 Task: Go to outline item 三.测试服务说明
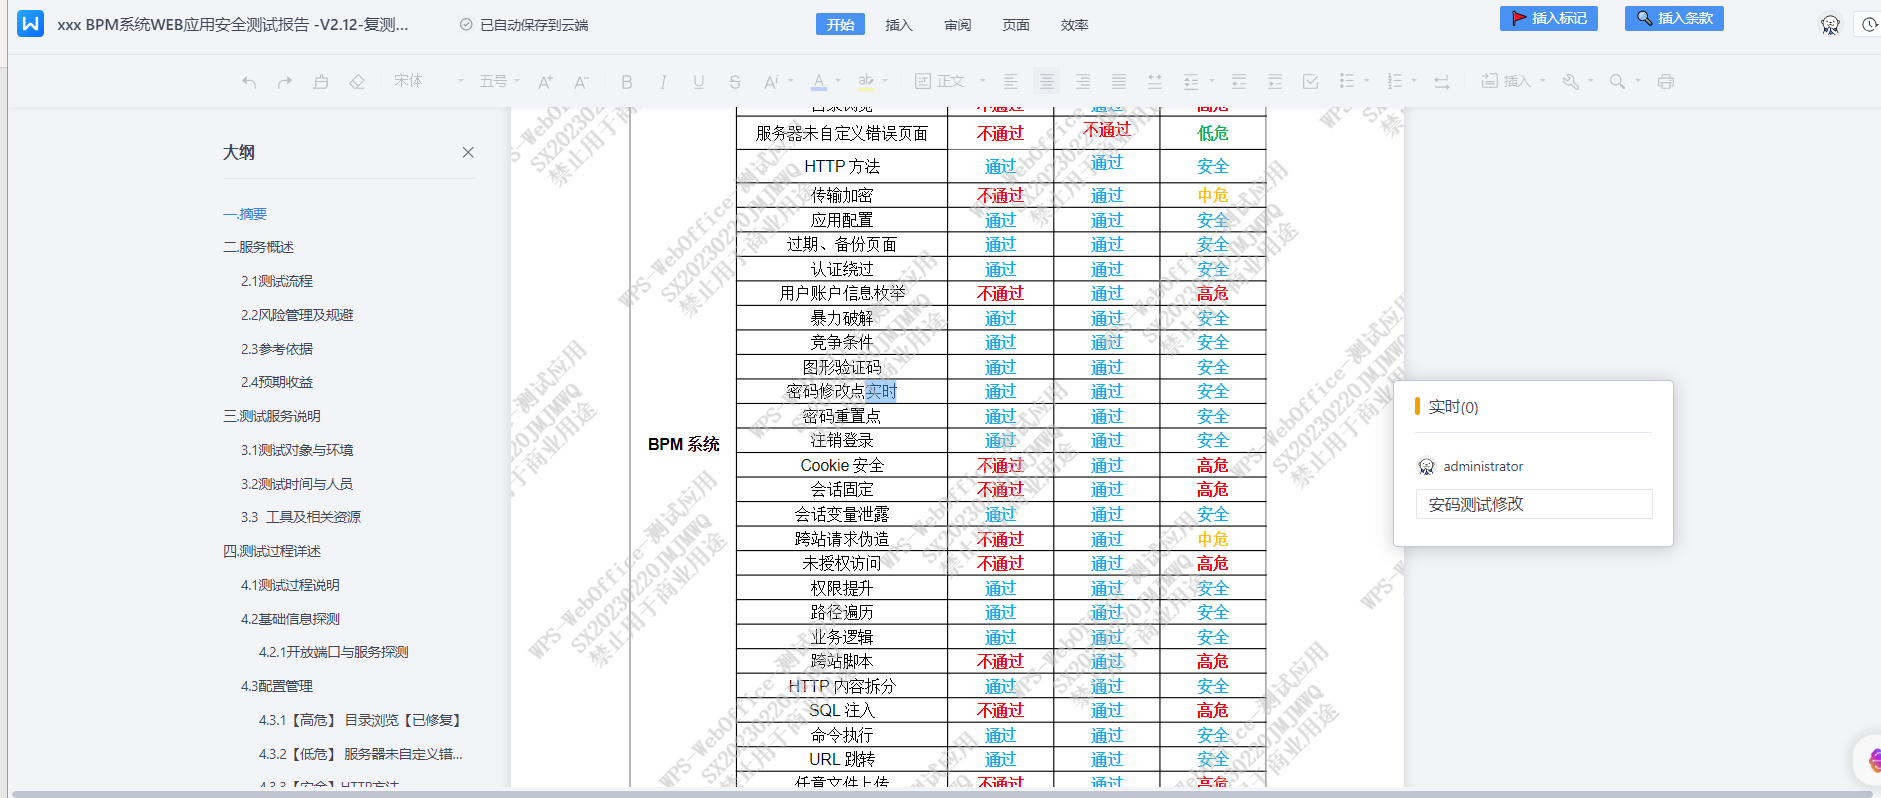coord(272,416)
